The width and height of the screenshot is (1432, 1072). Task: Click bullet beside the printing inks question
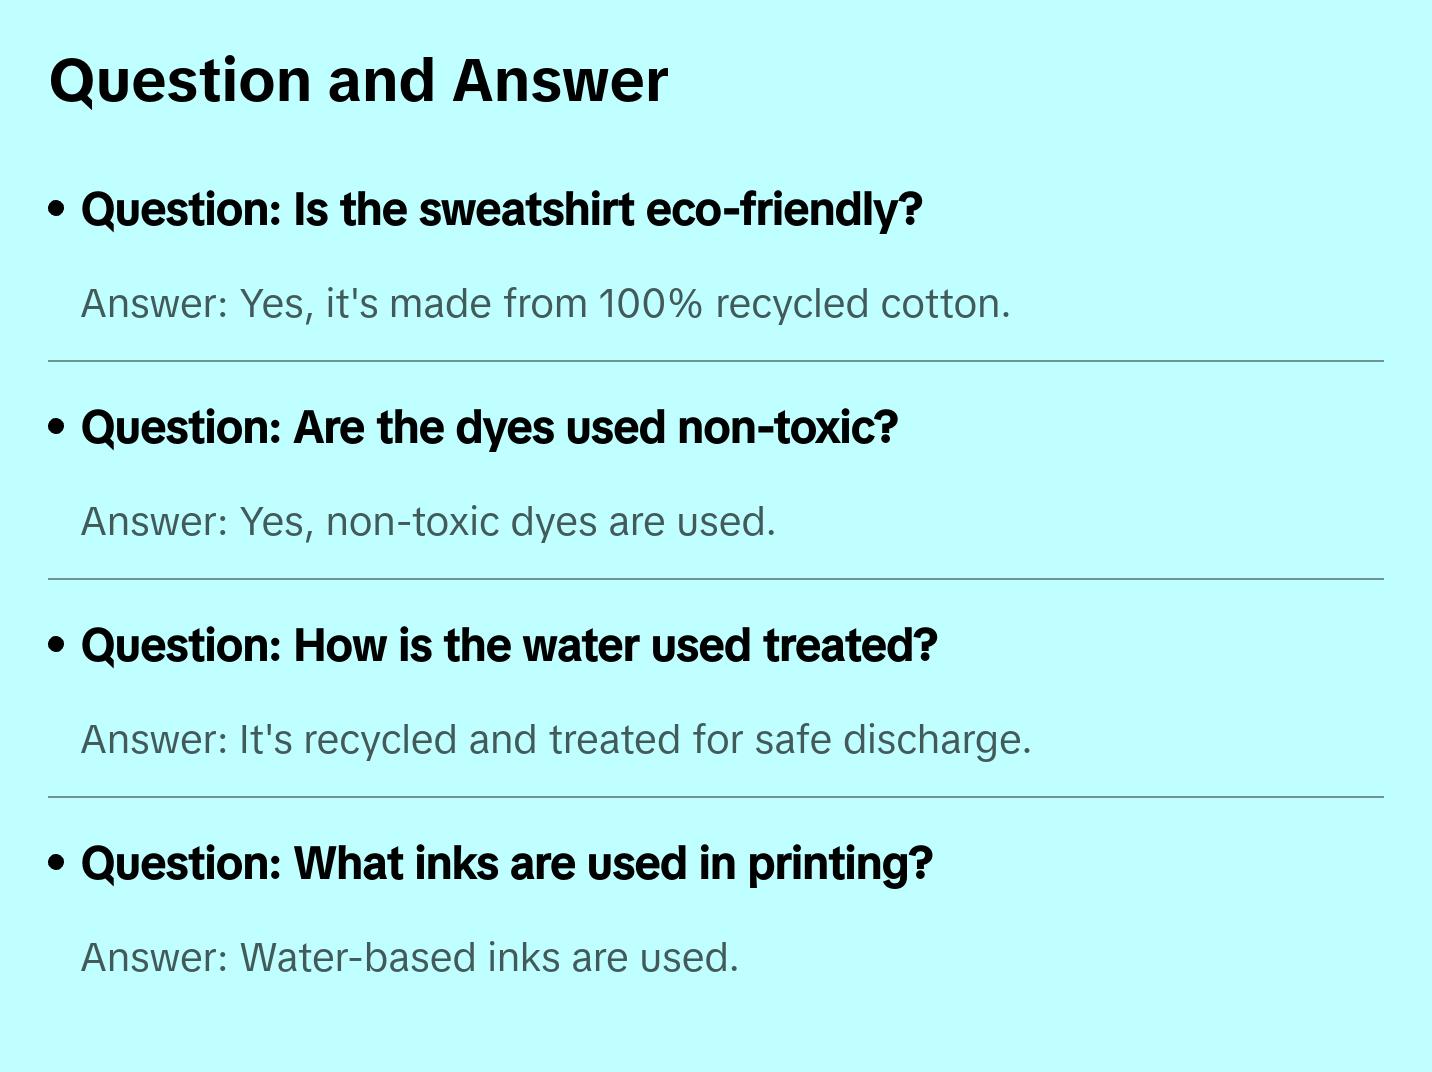(57, 864)
